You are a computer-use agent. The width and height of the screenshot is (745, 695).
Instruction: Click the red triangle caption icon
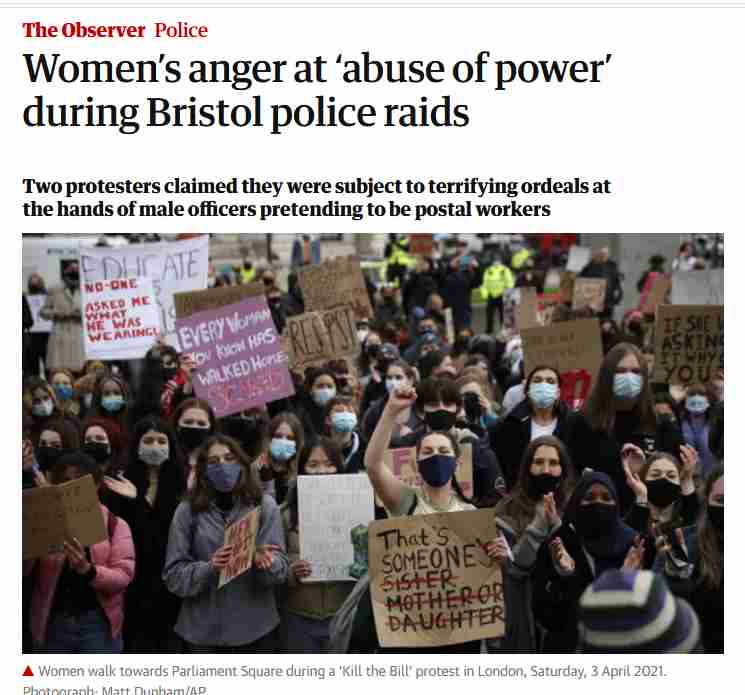point(29,671)
